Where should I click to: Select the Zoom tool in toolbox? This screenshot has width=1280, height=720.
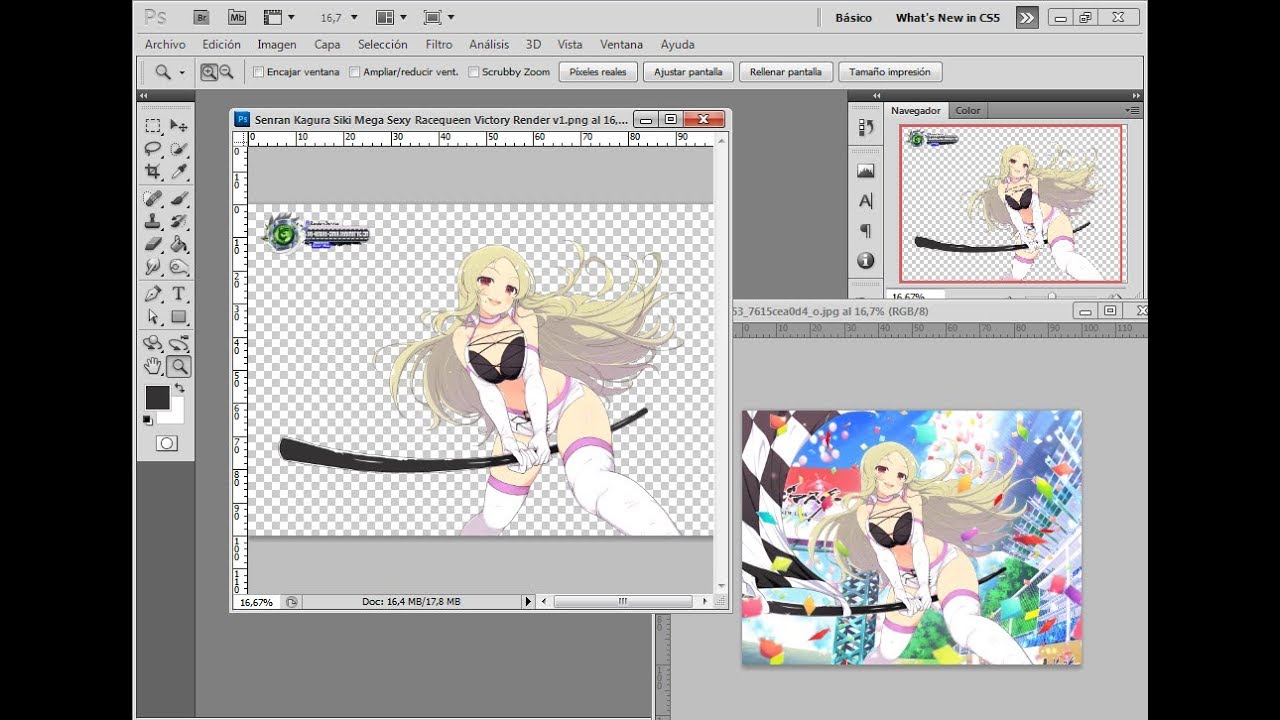point(179,366)
